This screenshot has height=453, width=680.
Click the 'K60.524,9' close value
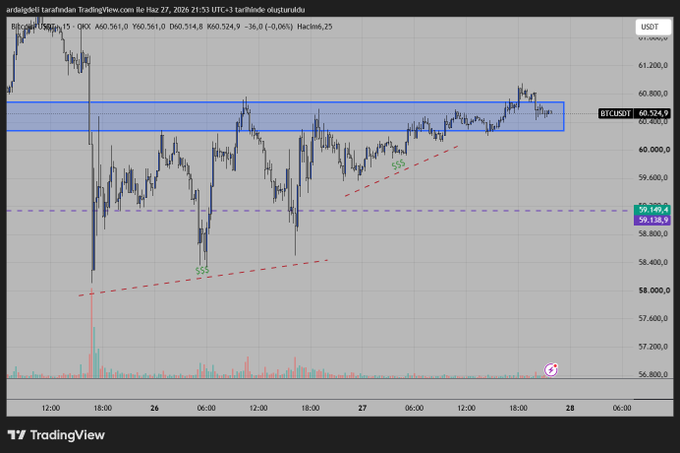tap(223, 26)
